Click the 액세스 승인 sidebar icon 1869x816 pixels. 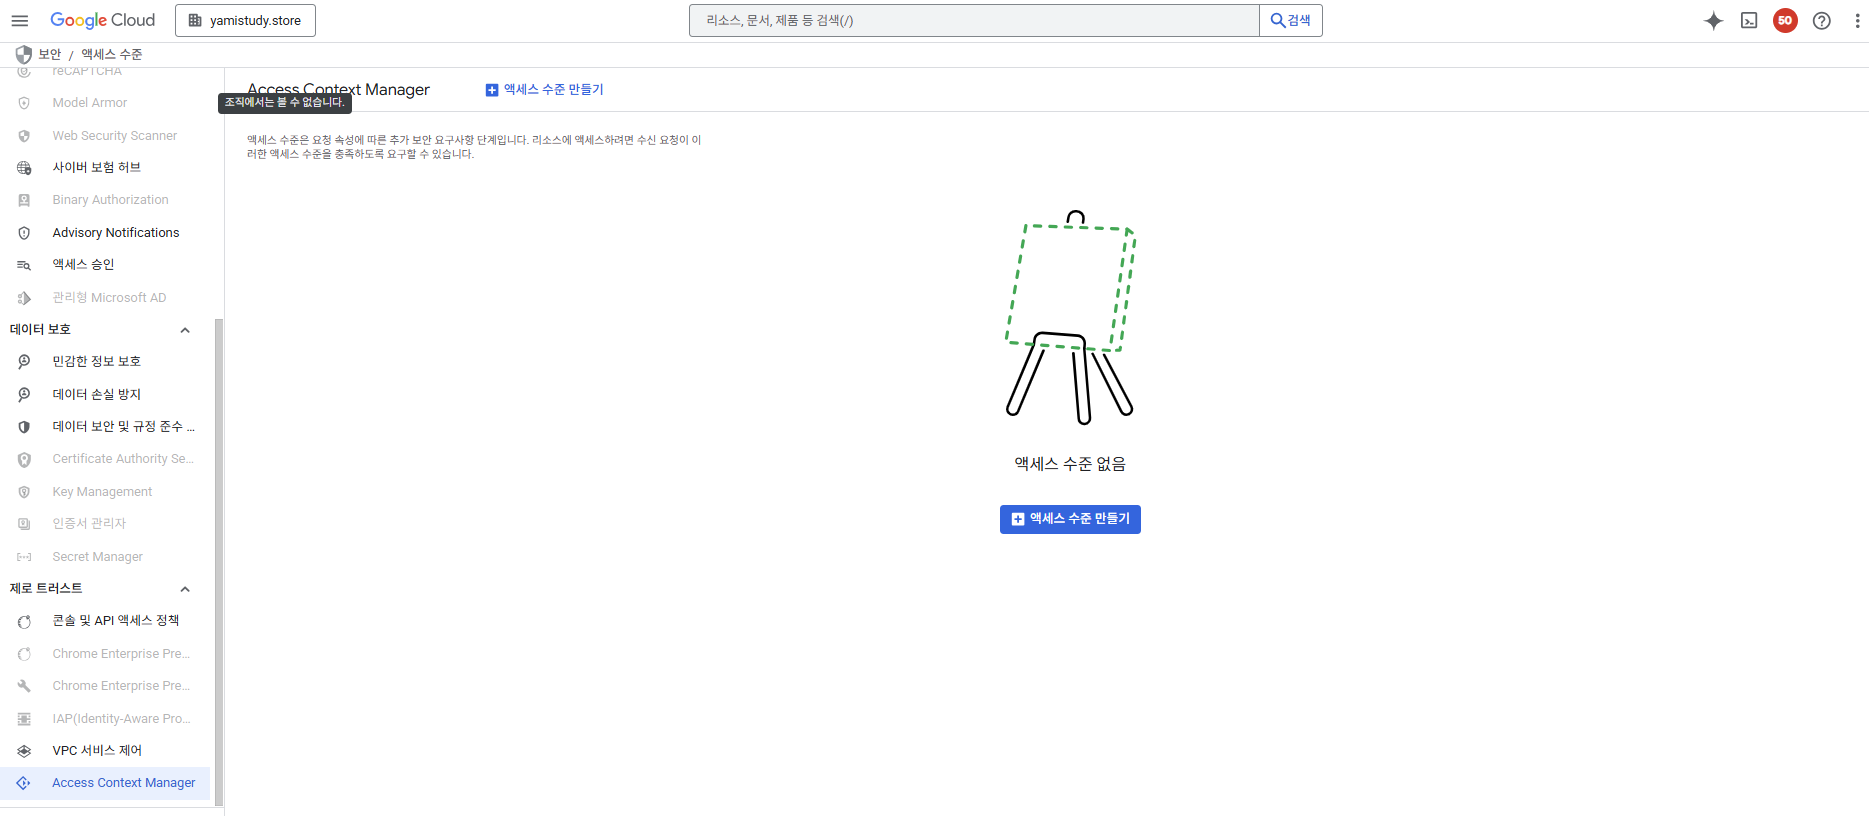click(x=24, y=265)
